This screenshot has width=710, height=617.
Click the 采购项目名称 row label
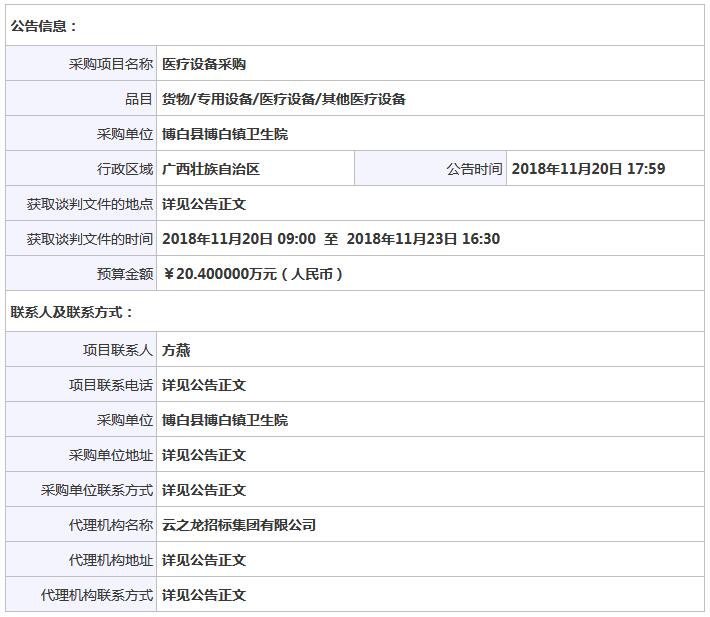tap(110, 64)
